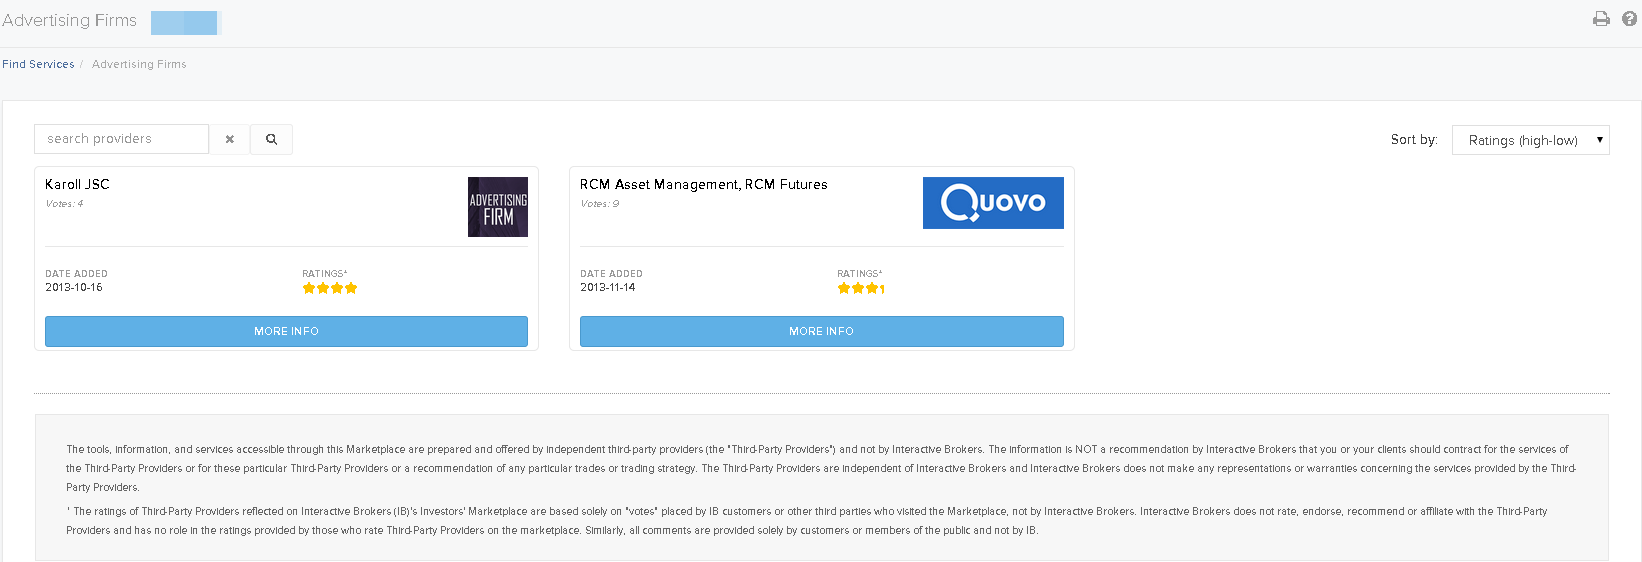Click MORE INFO for RCM Asset Management

[821, 331]
